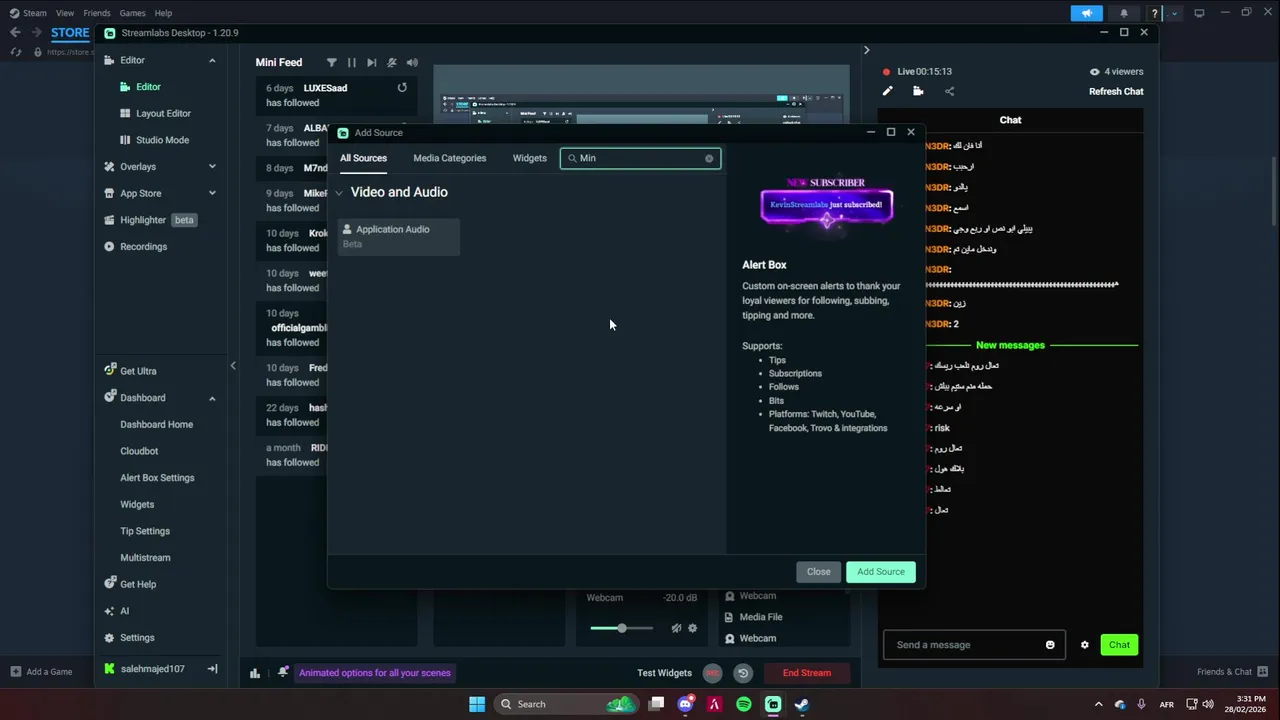Viewport: 1280px width, 720px height.
Task: Open the Windows Start menu
Action: tap(477, 704)
